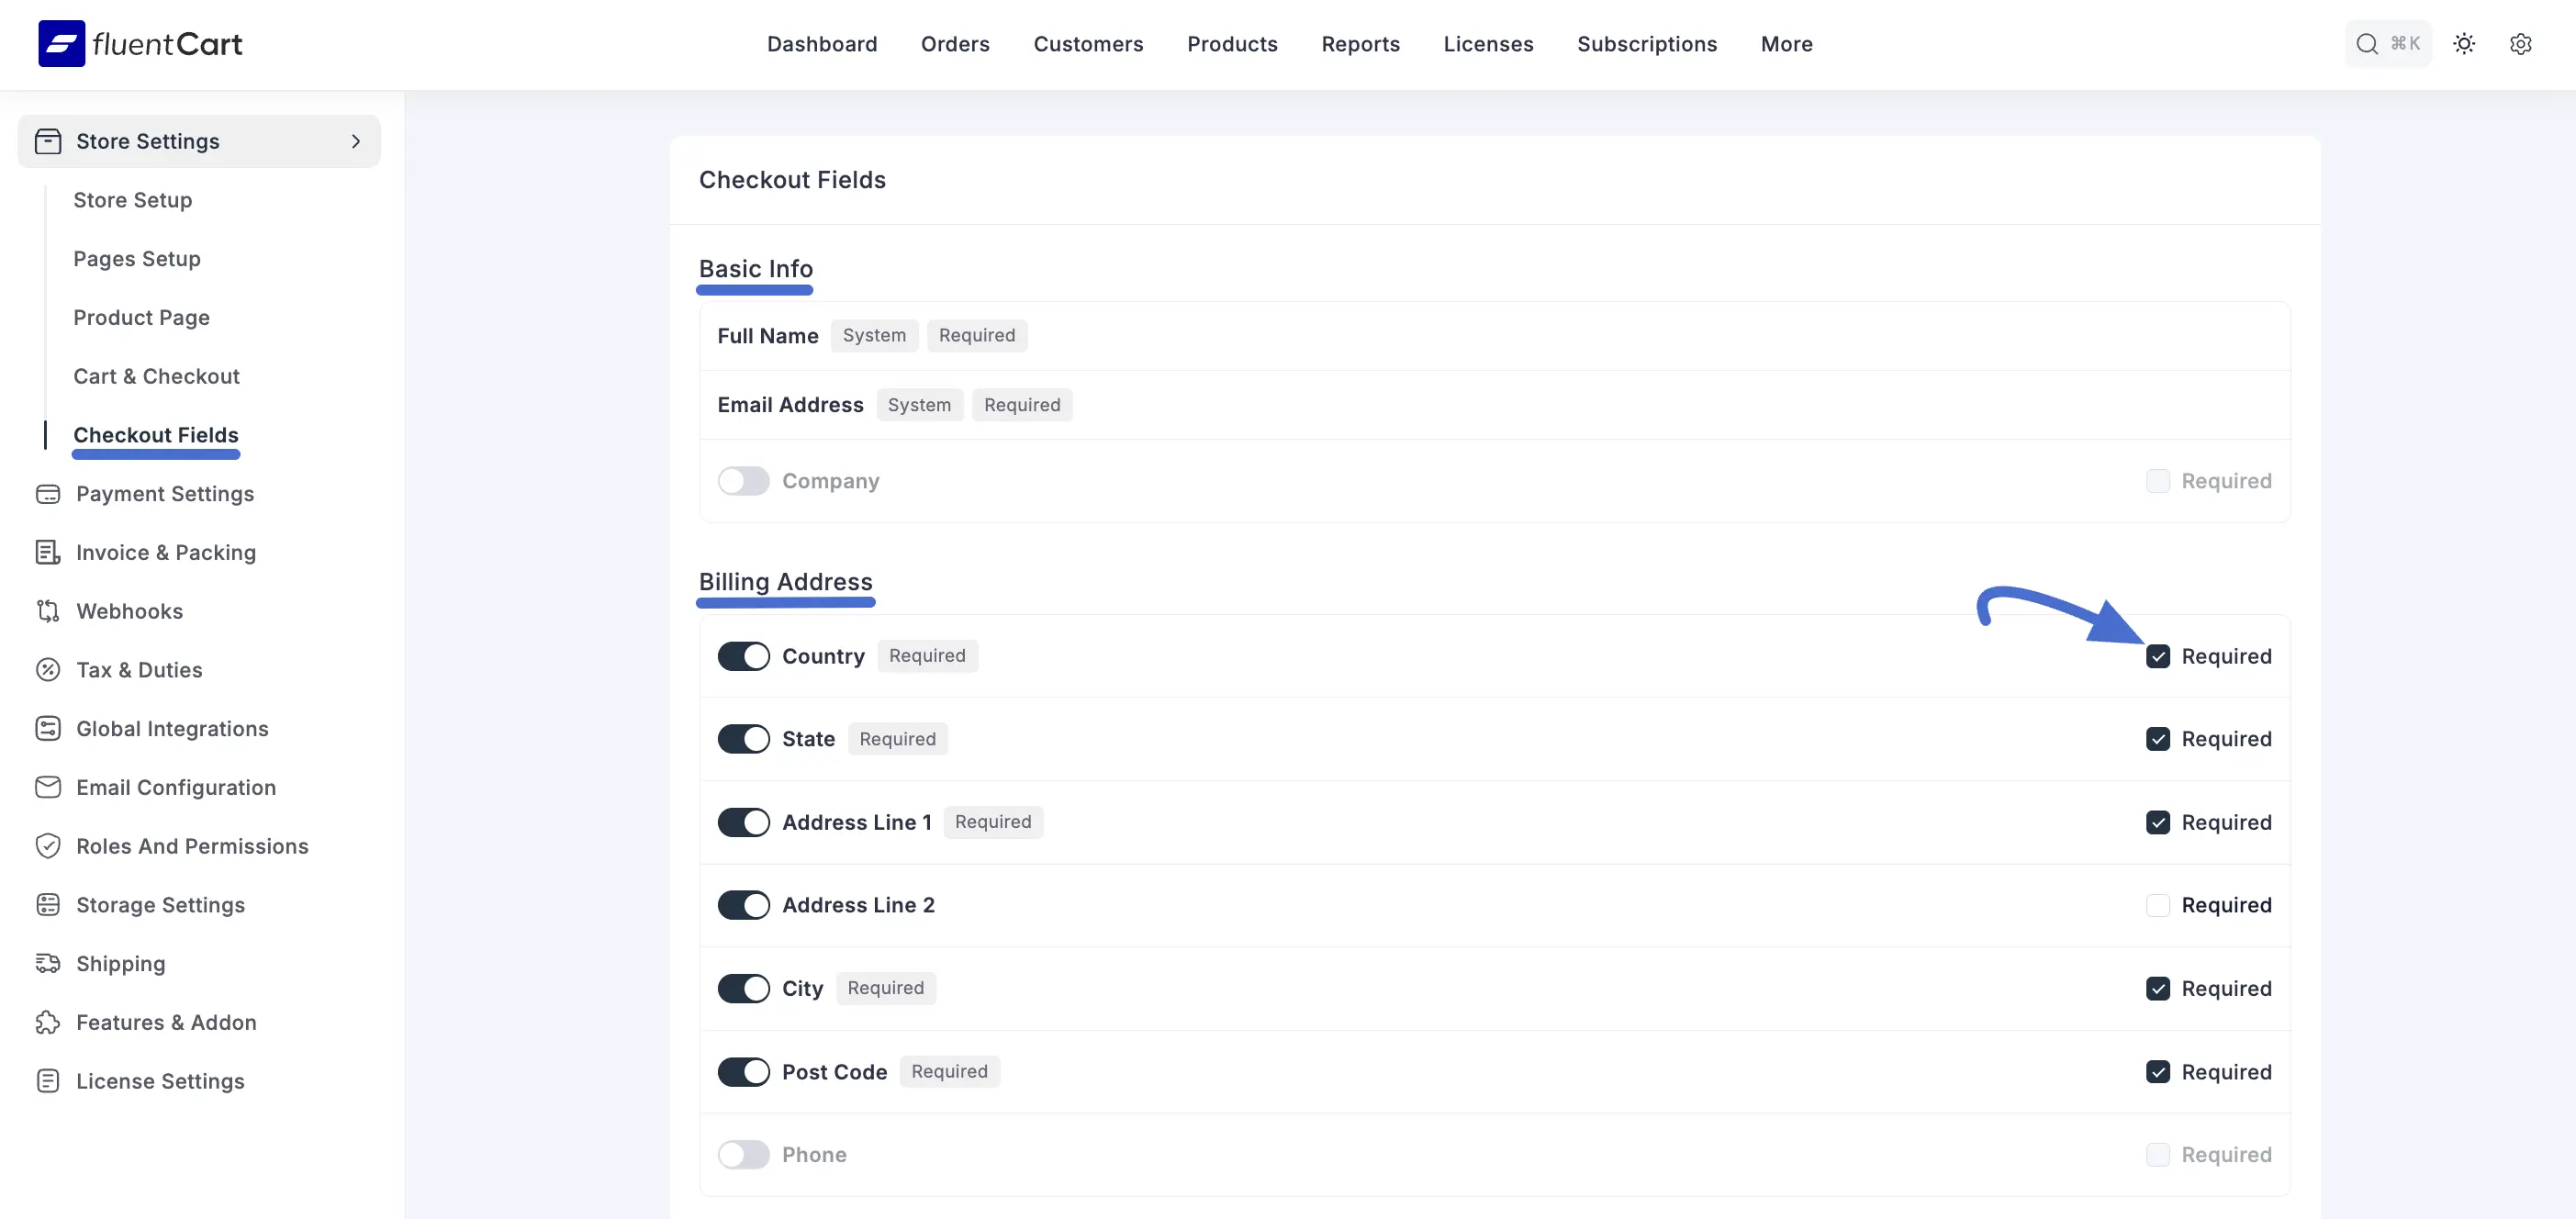Click the Email Configuration envelope icon
Image resolution: width=2576 pixels, height=1219 pixels.
pyautogui.click(x=48, y=788)
